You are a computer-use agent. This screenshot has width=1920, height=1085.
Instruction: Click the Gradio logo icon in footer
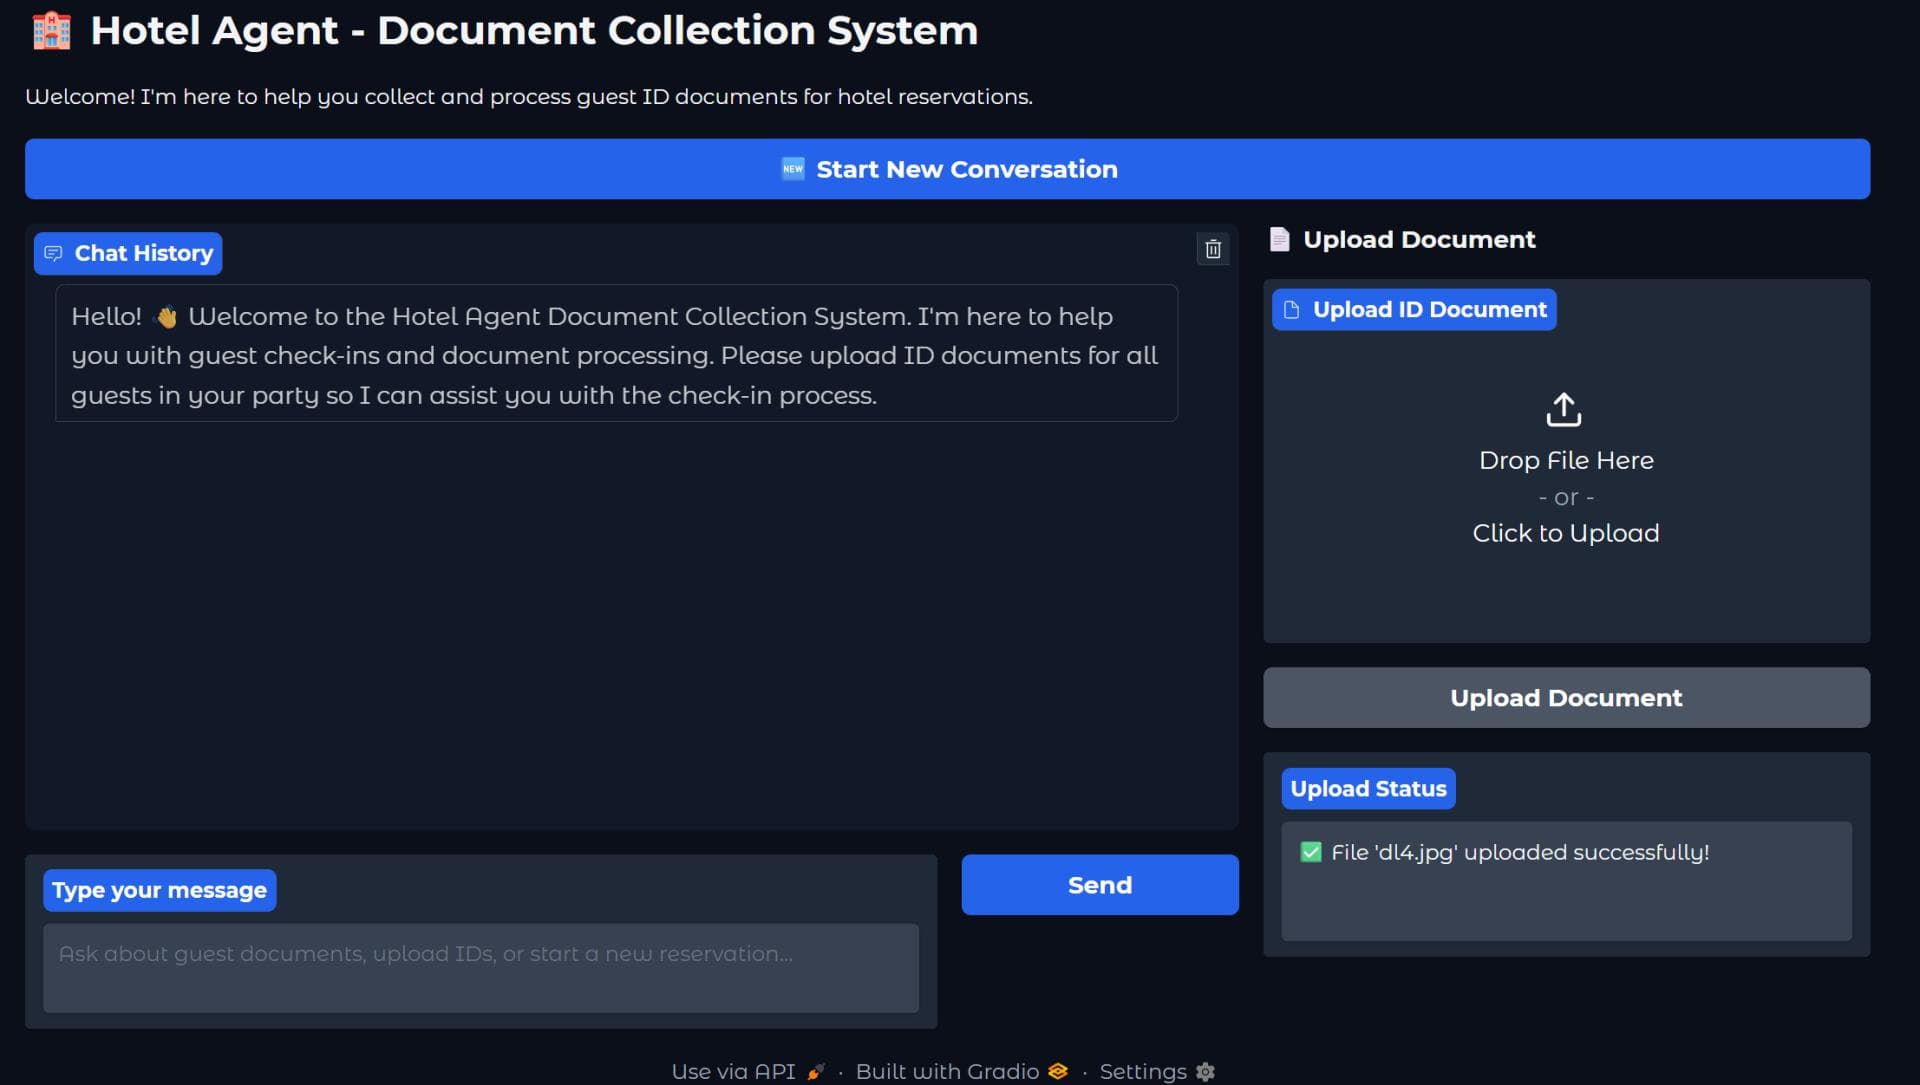tap(1058, 1071)
